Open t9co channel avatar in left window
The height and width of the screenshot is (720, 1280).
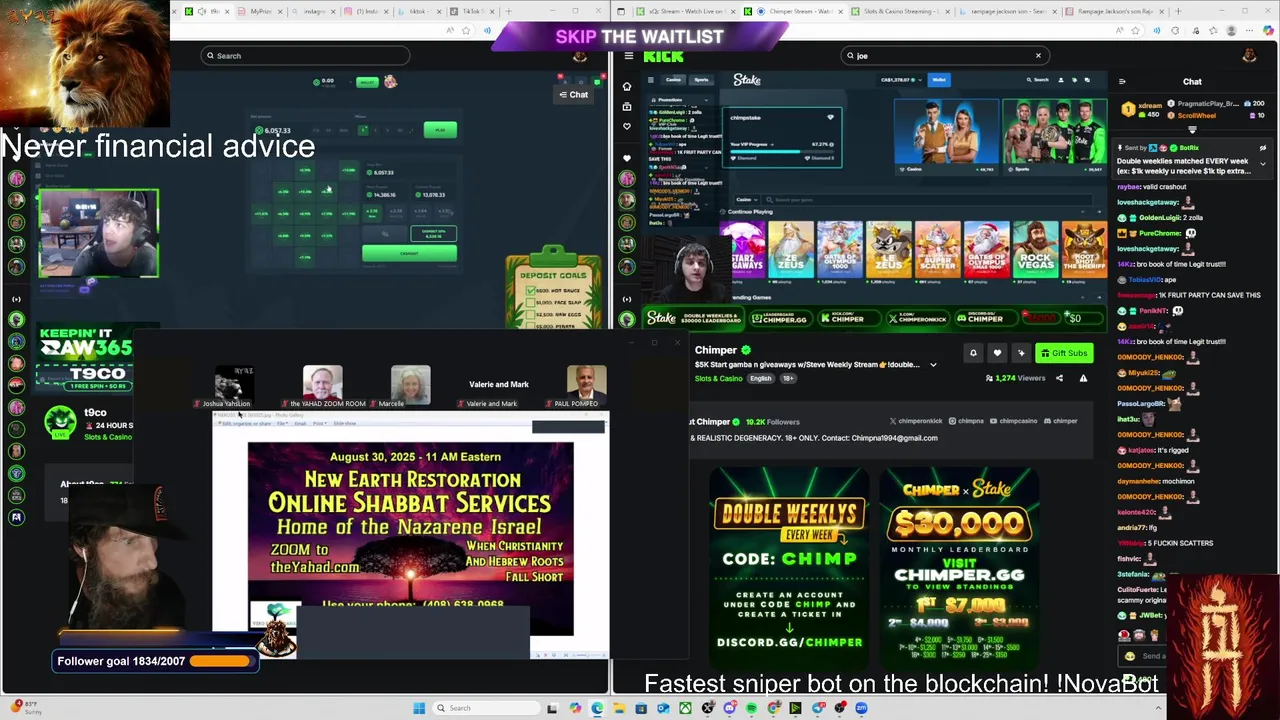point(60,423)
